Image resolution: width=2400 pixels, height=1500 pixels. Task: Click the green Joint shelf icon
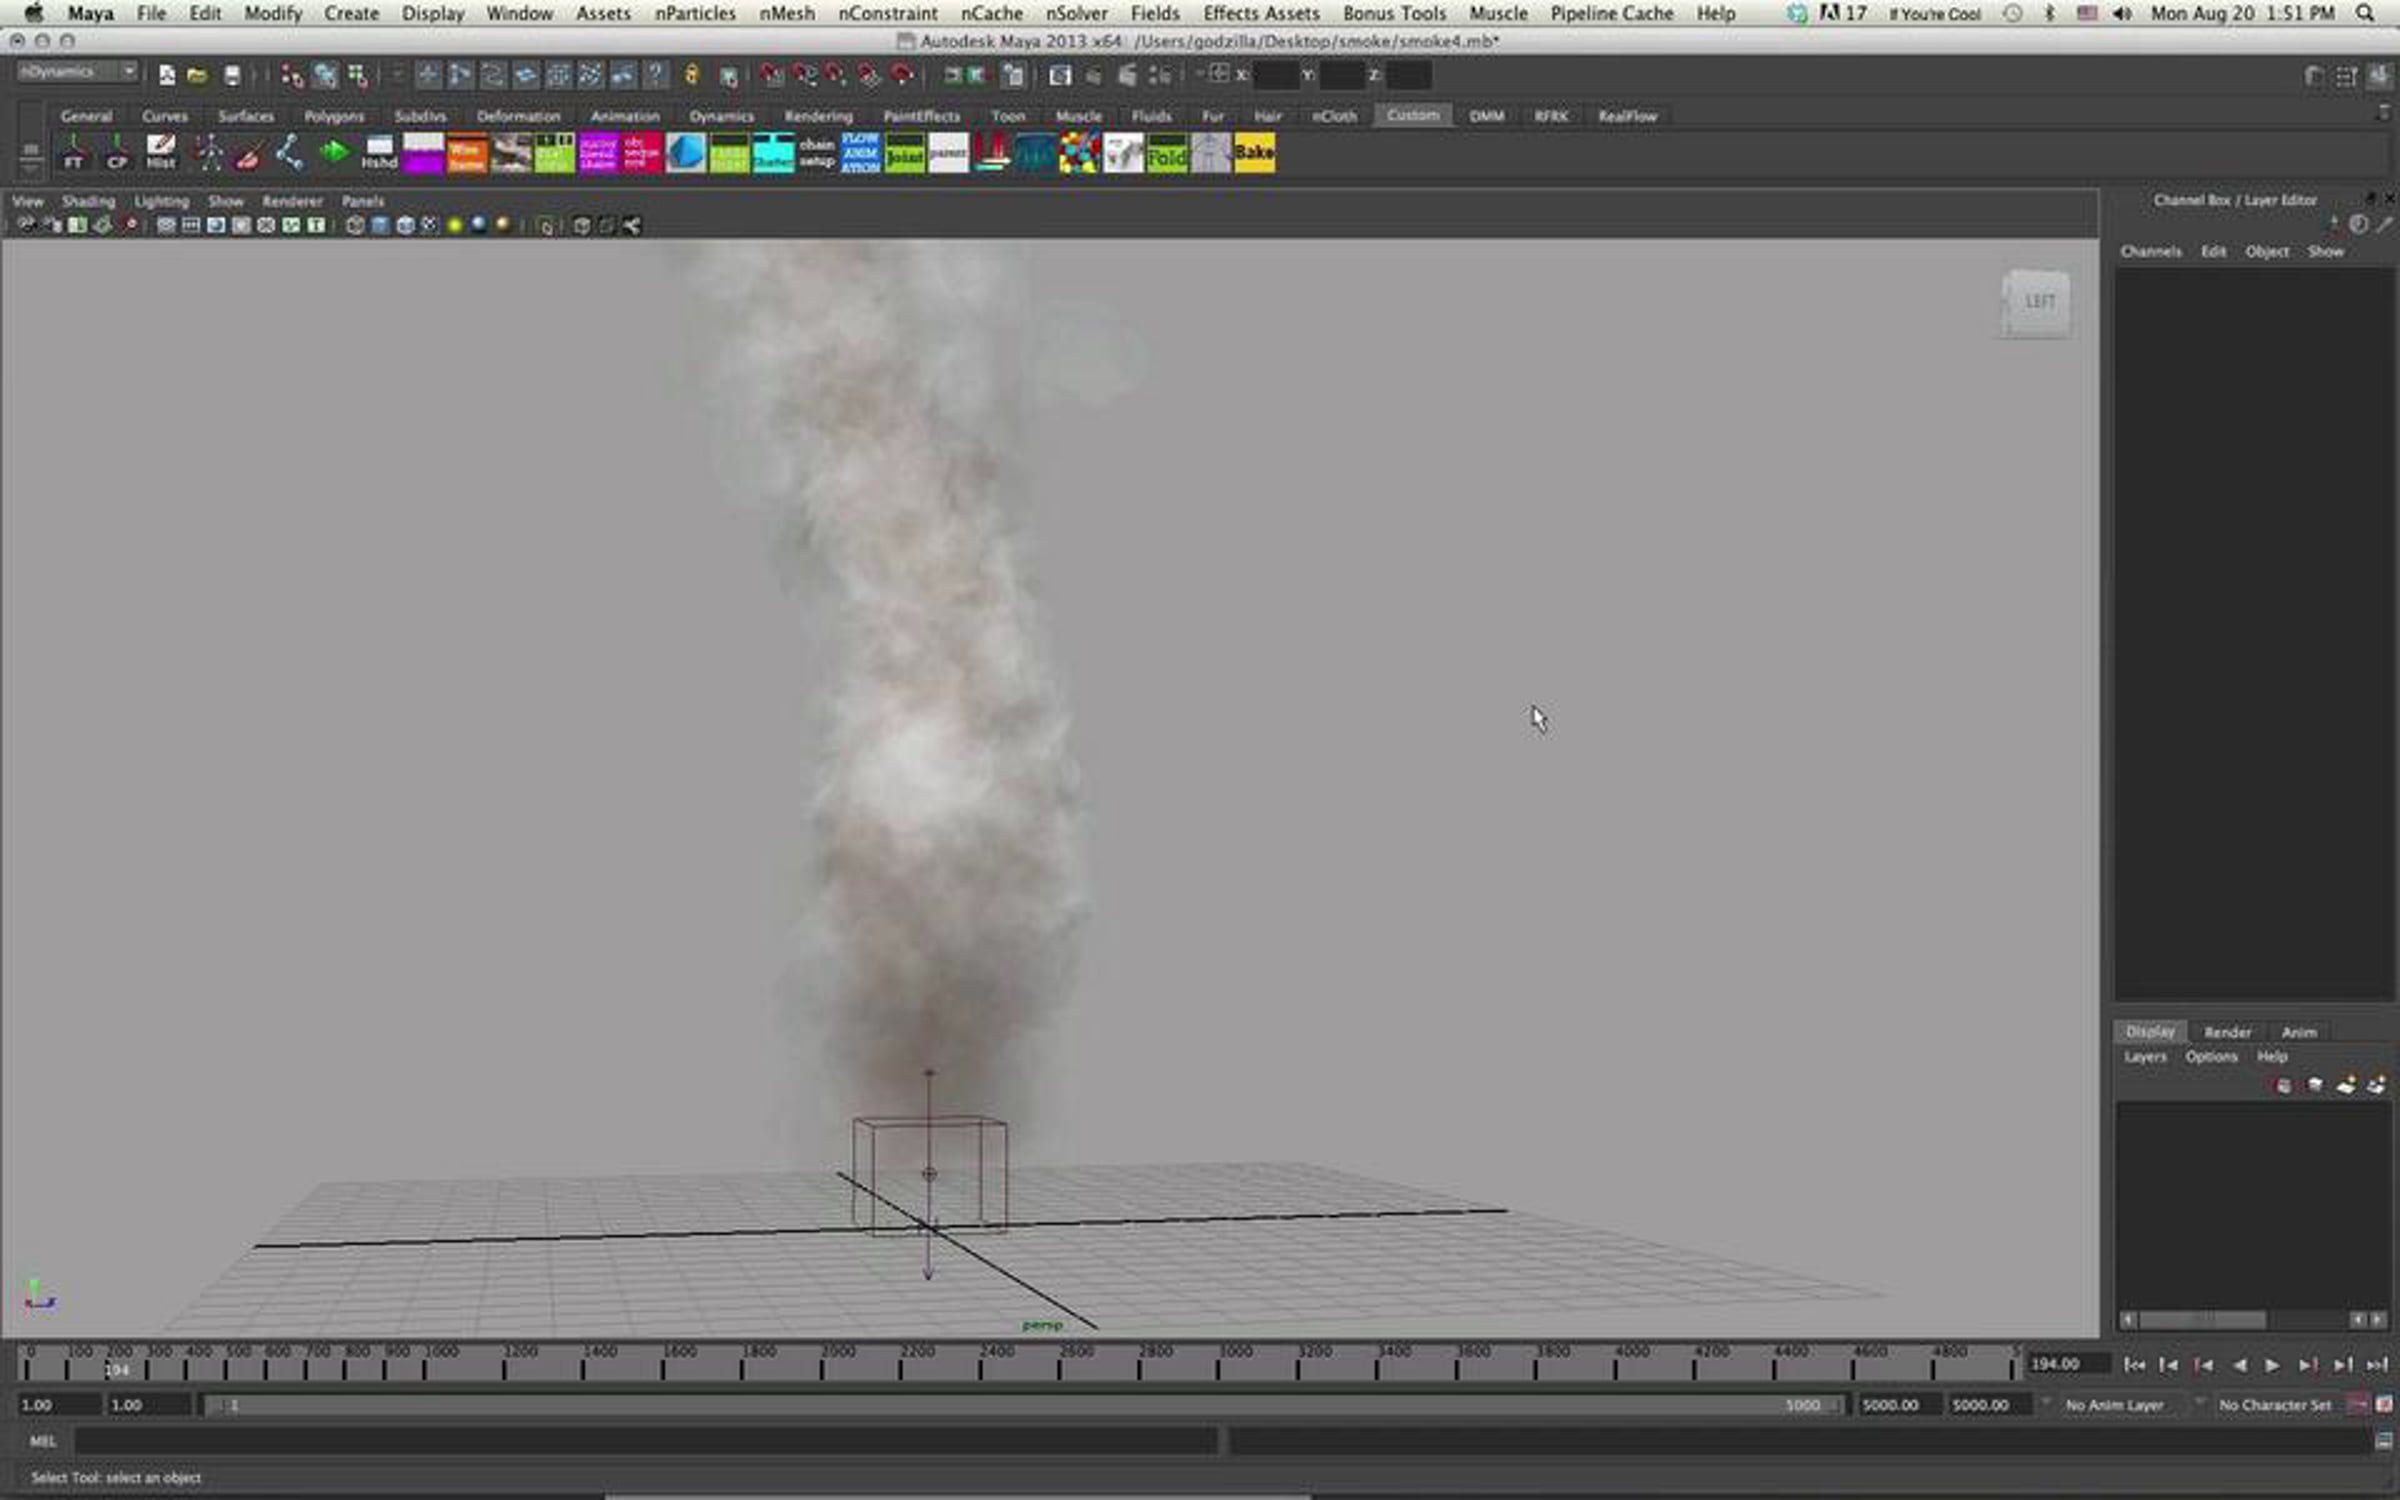click(x=904, y=154)
